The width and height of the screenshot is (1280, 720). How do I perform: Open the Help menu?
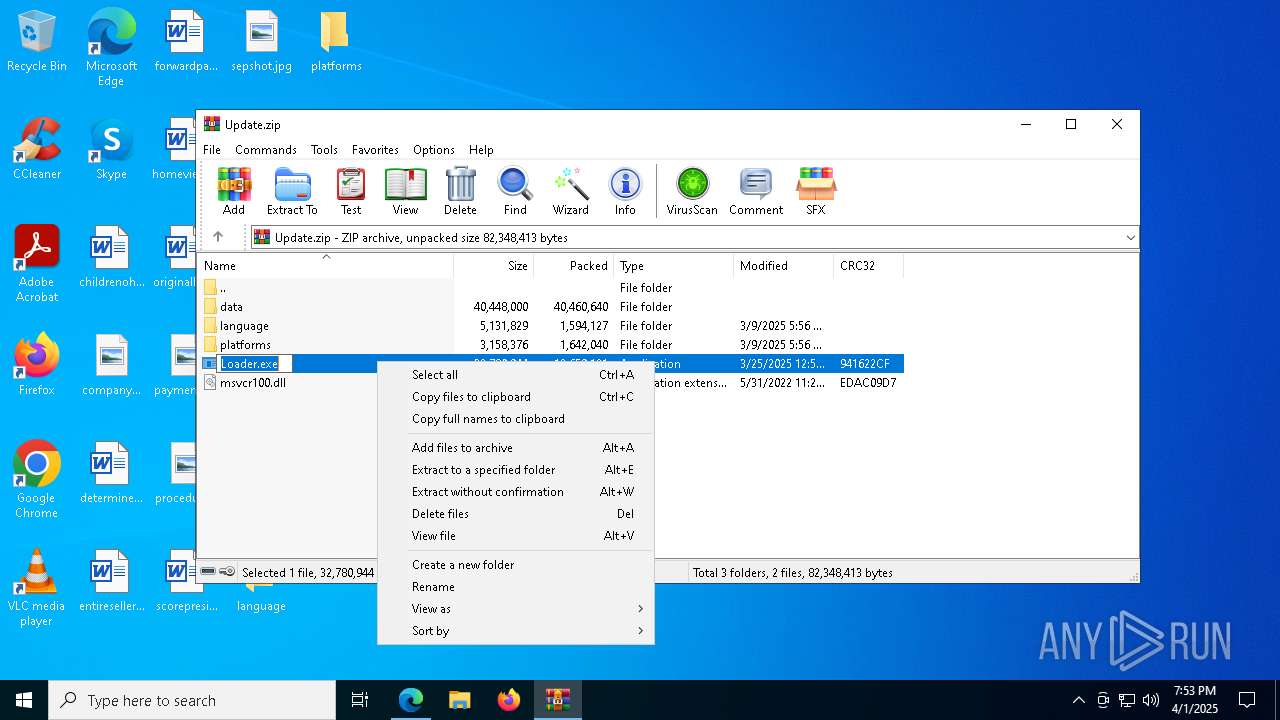481,150
